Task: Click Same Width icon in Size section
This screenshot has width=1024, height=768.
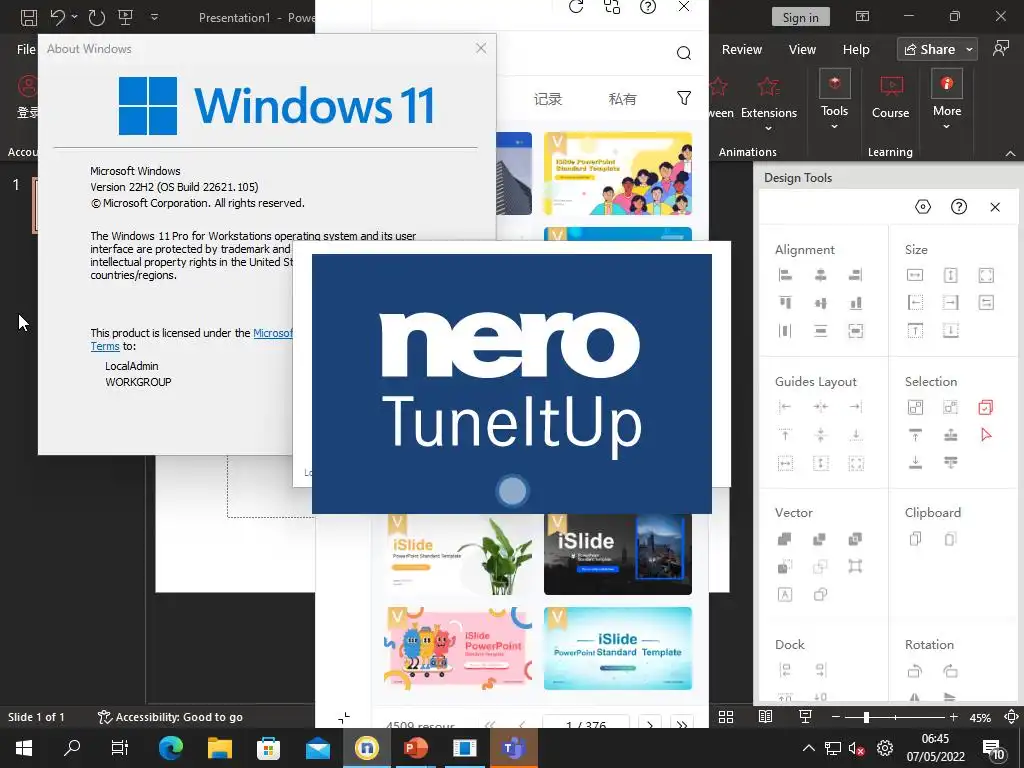Action: [x=915, y=275]
